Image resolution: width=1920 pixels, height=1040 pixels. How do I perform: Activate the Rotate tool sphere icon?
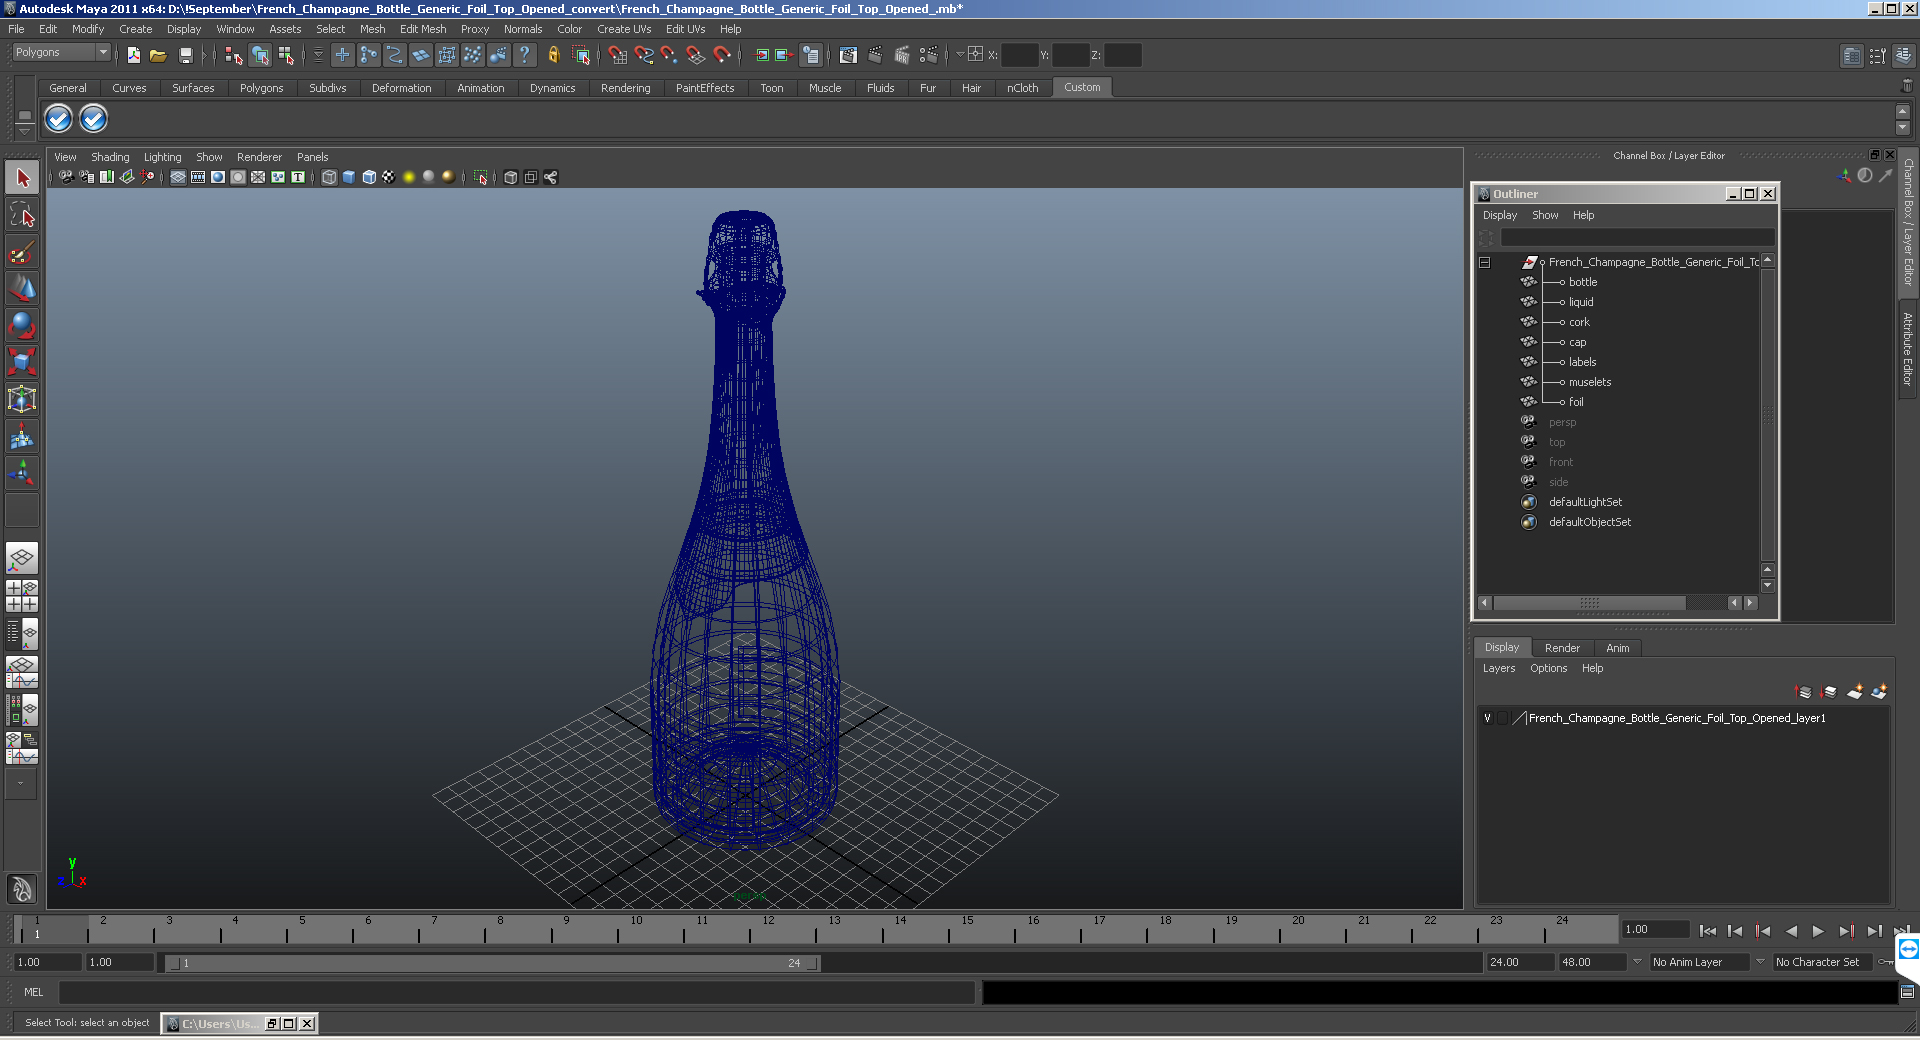(22, 326)
